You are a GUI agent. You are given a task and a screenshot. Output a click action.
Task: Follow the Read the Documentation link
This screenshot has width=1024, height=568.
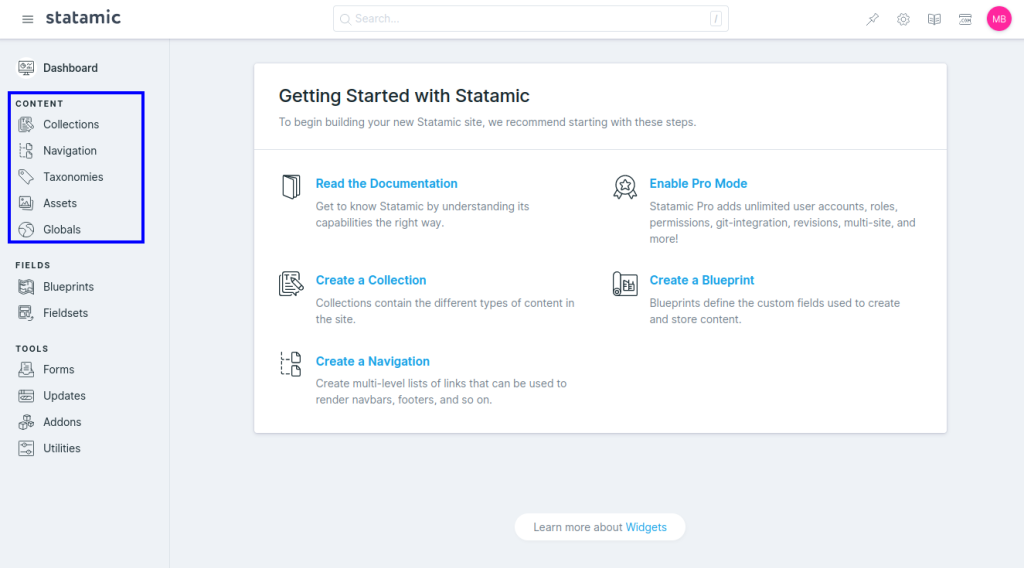[387, 183]
